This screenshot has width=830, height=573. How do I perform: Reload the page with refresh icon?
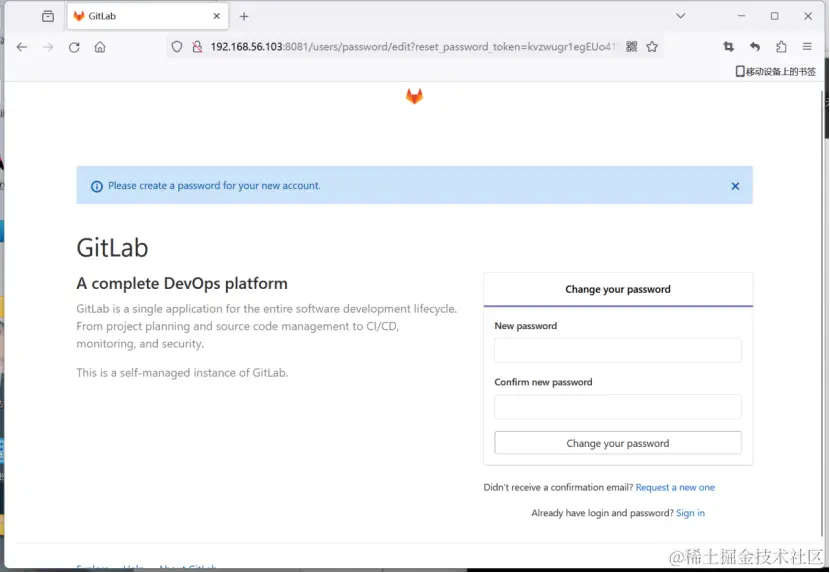pyautogui.click(x=74, y=47)
